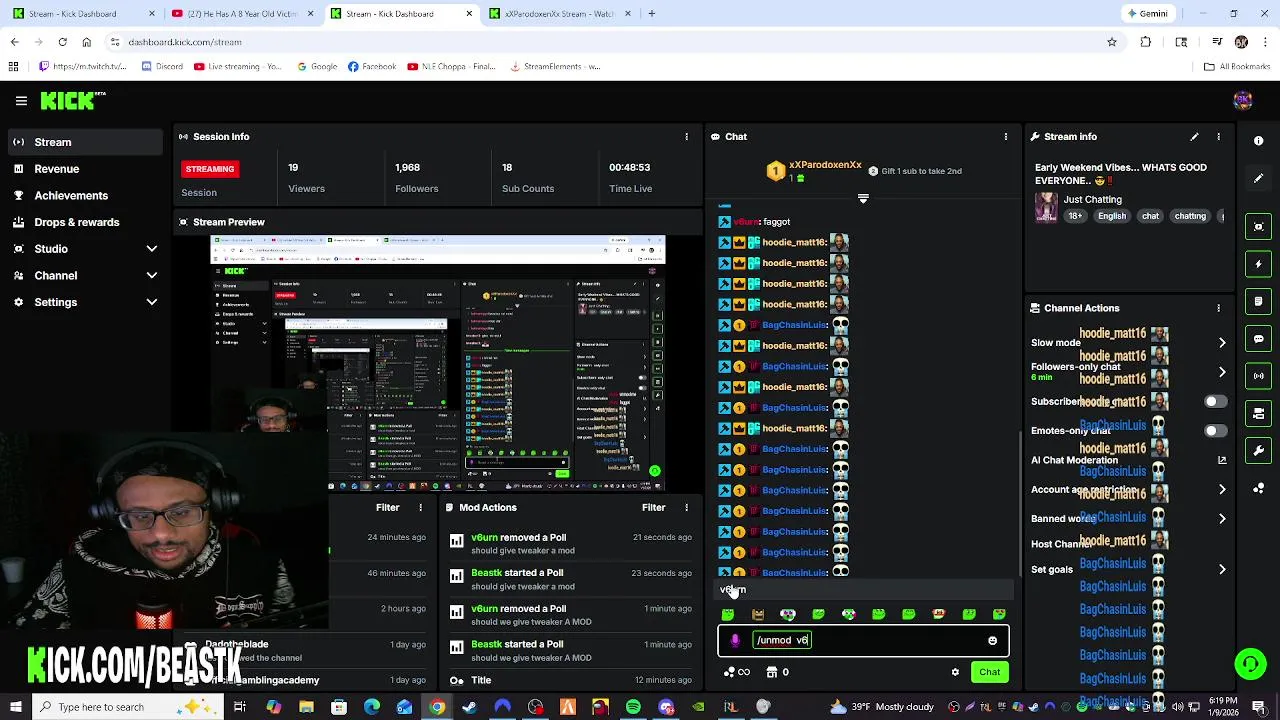Select the chat bubble icon in right sidebar

1259,339
